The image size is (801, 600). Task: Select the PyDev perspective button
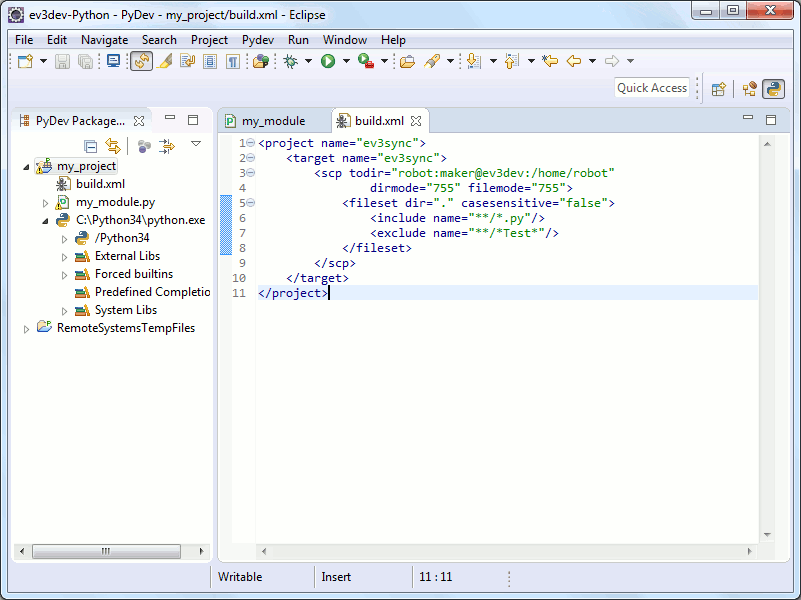[773, 89]
